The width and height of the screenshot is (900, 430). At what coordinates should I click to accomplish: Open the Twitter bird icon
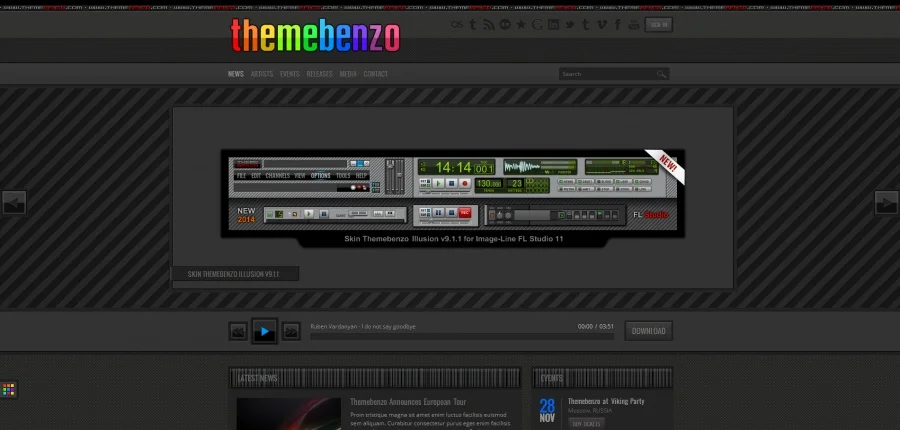[569, 25]
